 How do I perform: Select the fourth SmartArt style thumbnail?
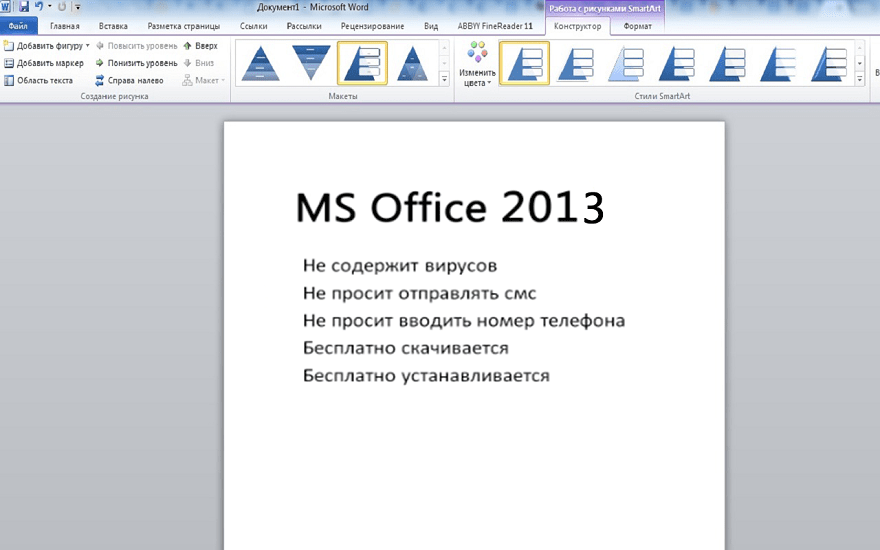coord(677,63)
